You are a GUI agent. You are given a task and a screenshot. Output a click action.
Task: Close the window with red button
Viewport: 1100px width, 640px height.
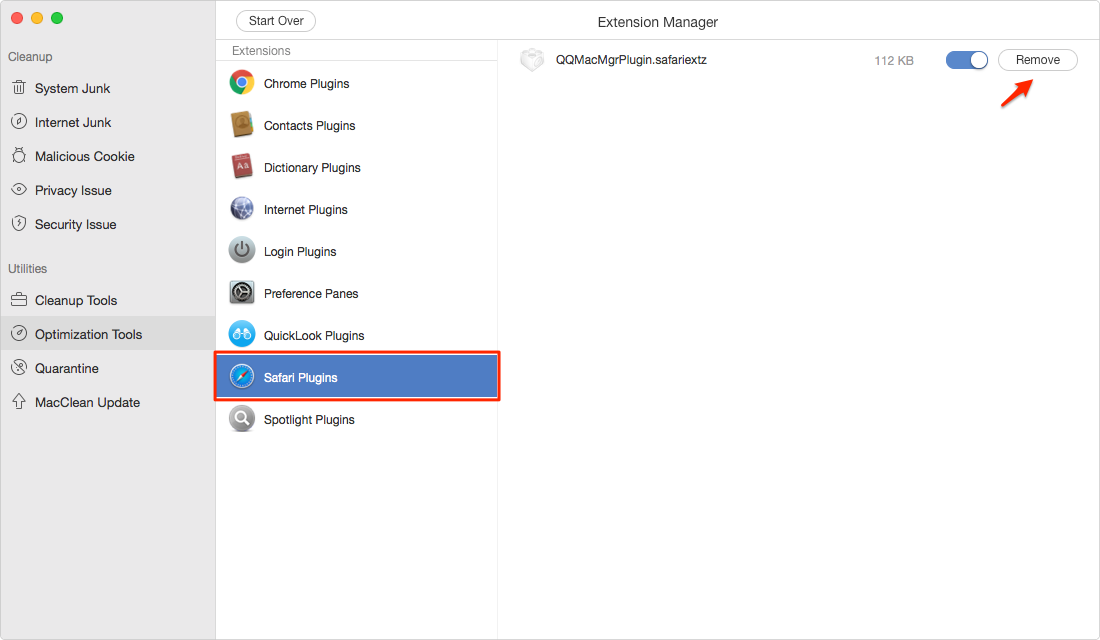pyautogui.click(x=17, y=18)
